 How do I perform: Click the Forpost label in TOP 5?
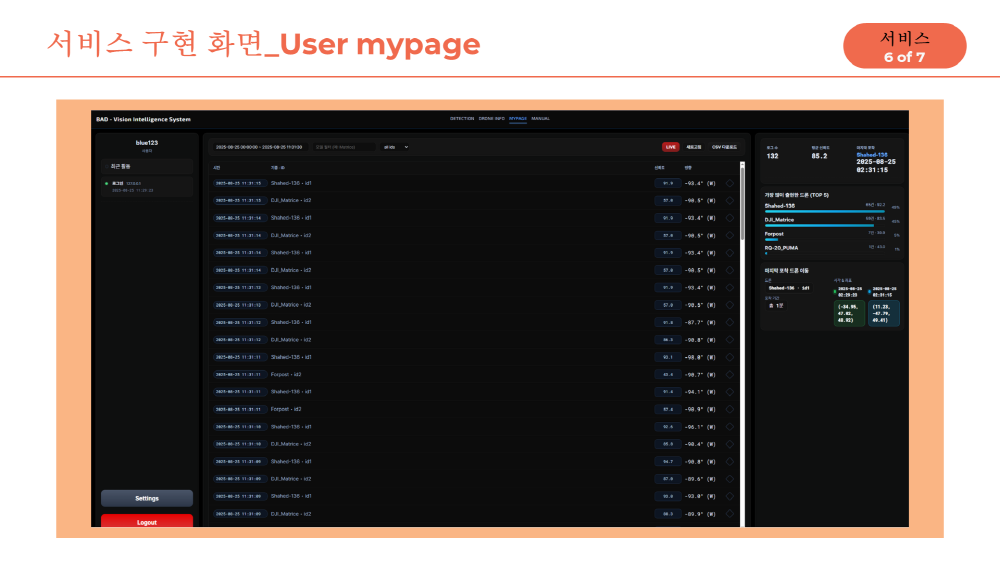774,233
